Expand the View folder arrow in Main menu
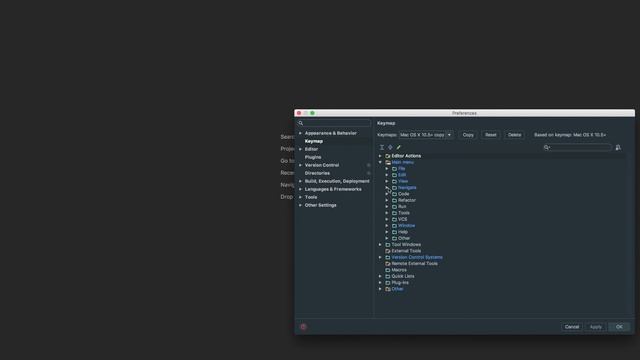Screen dimensions: 640x360 pos(387,181)
